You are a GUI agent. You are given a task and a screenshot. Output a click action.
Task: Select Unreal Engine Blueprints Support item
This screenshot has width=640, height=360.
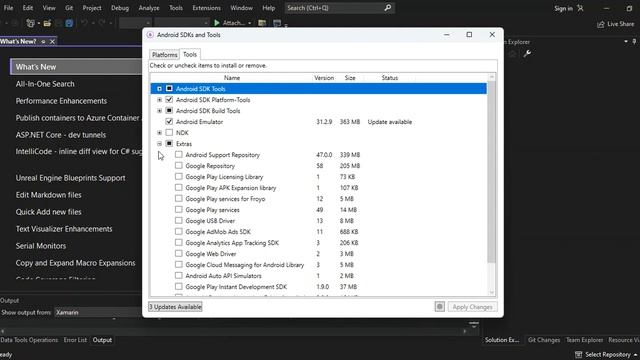[70, 178]
